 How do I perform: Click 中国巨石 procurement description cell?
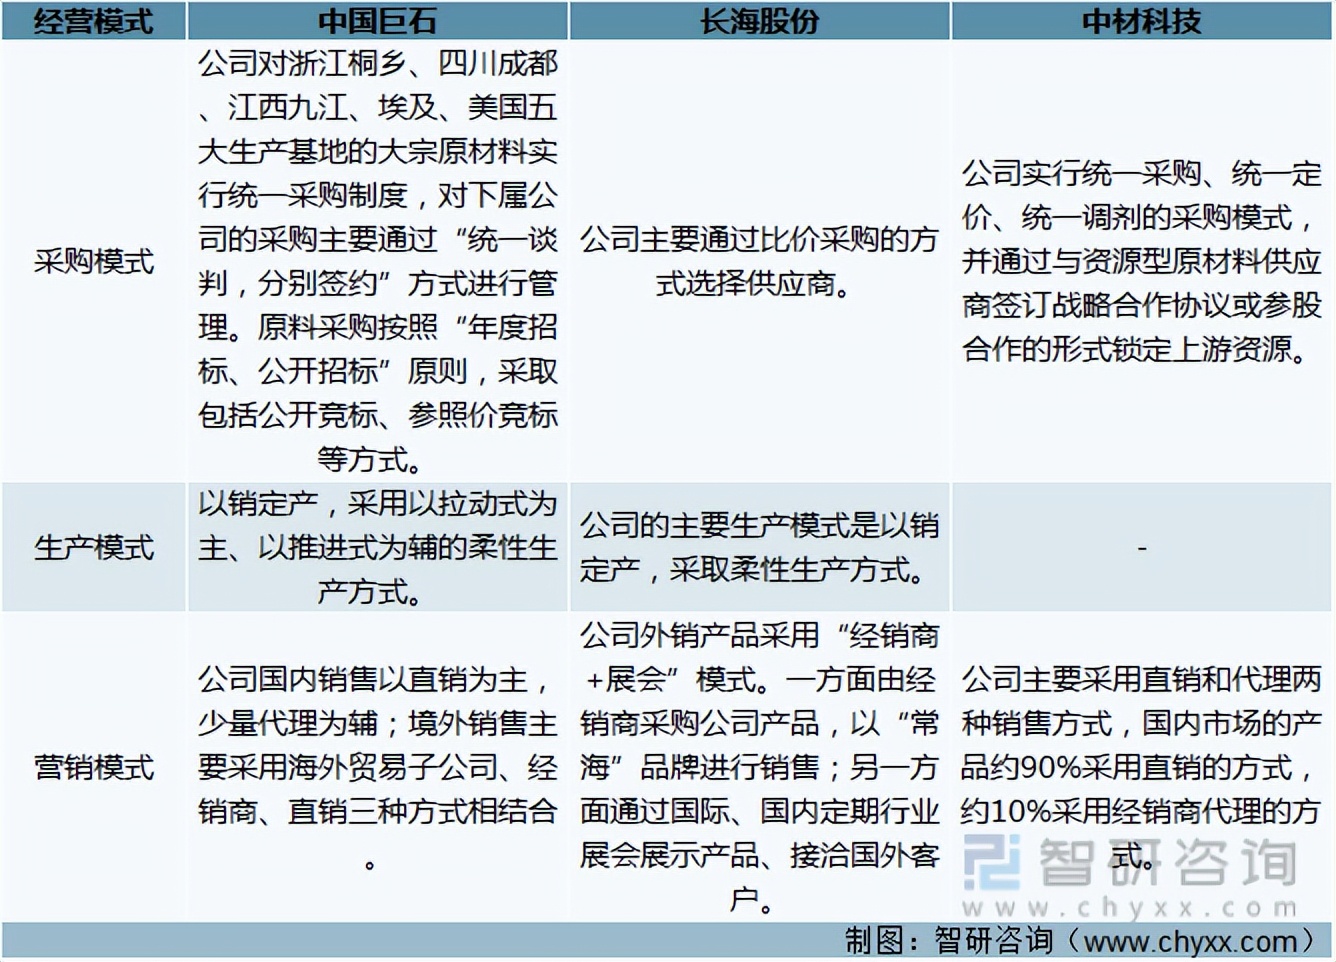tap(377, 262)
